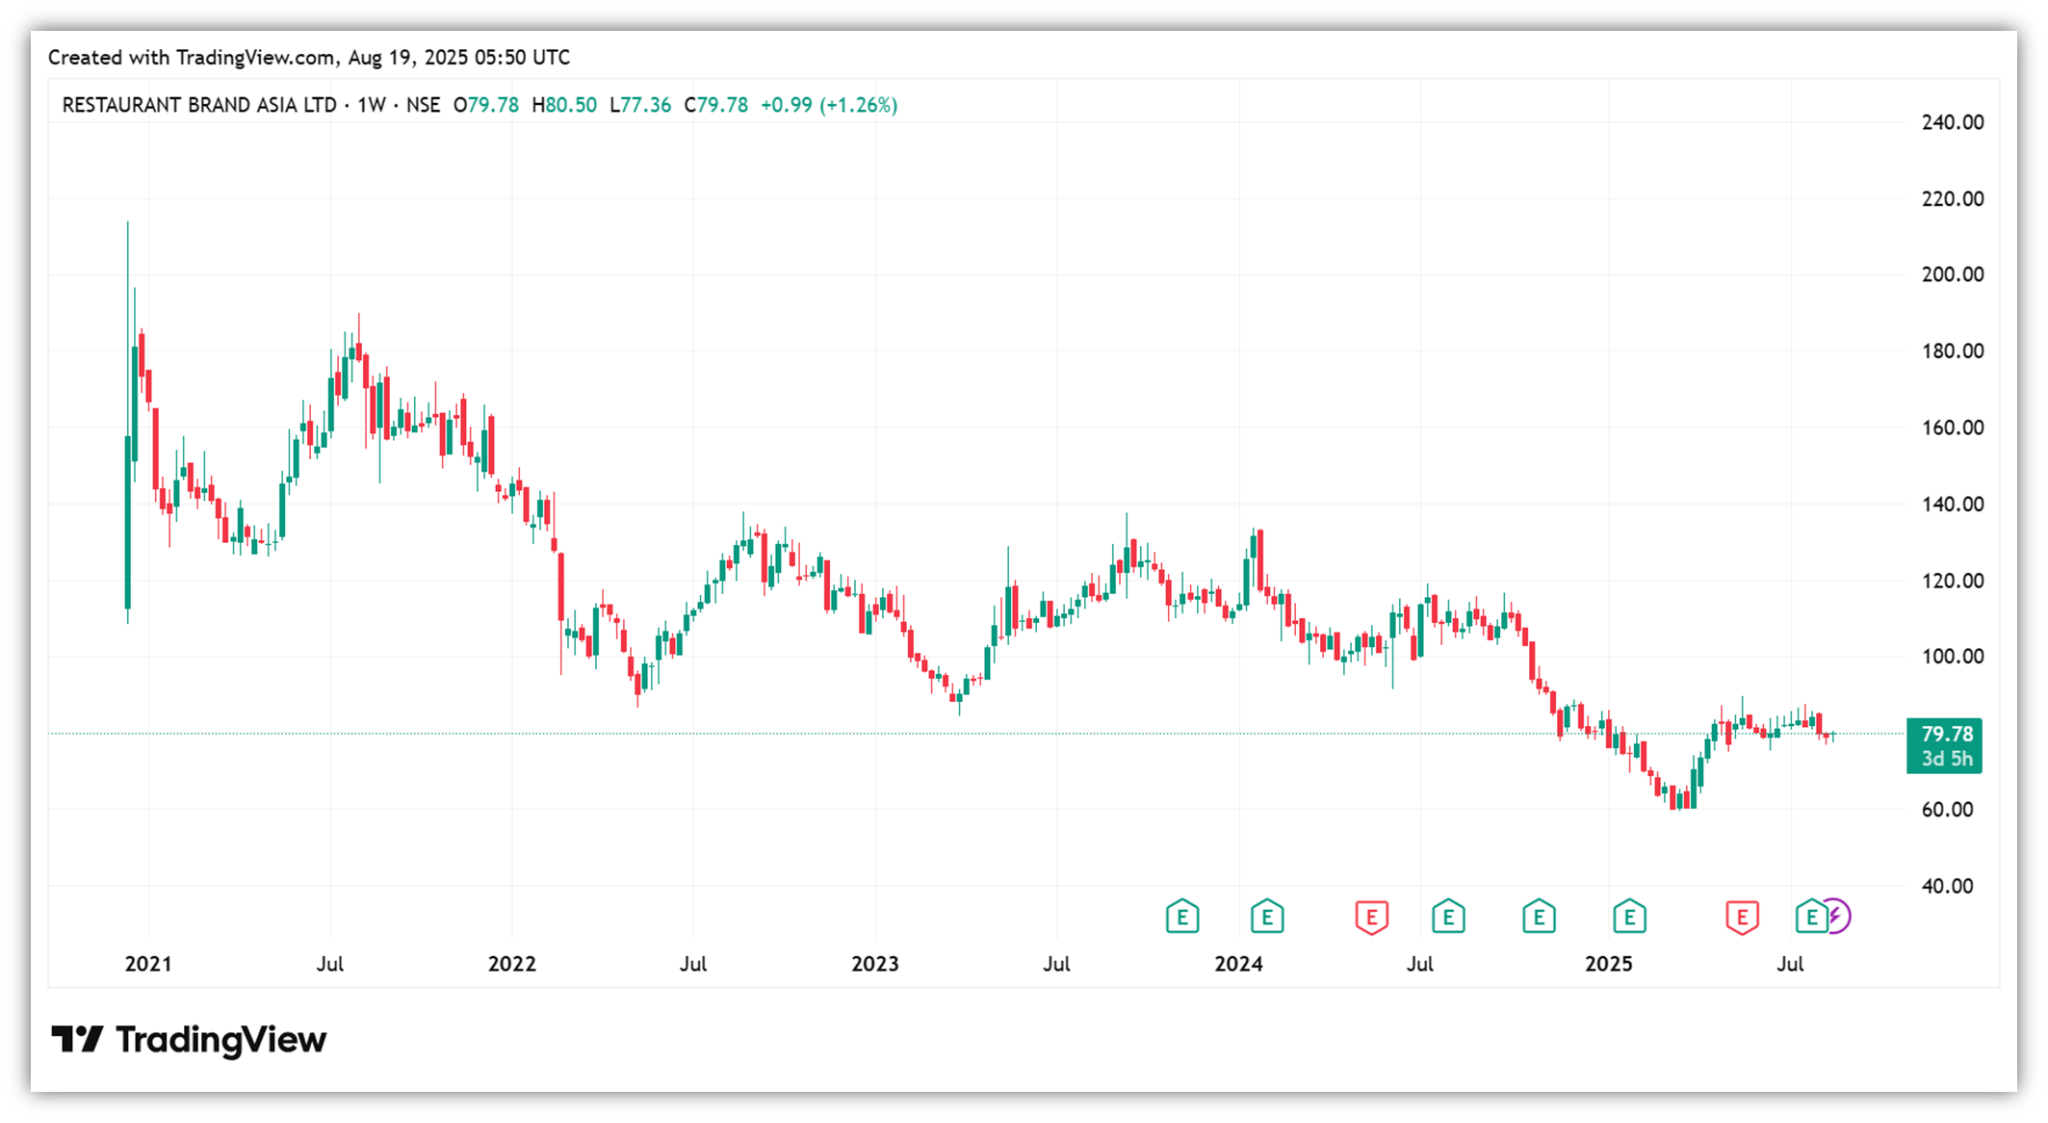Click the RESTAURANT BRAND ASIA LTD symbol title
The image size is (2048, 1123).
point(199,105)
